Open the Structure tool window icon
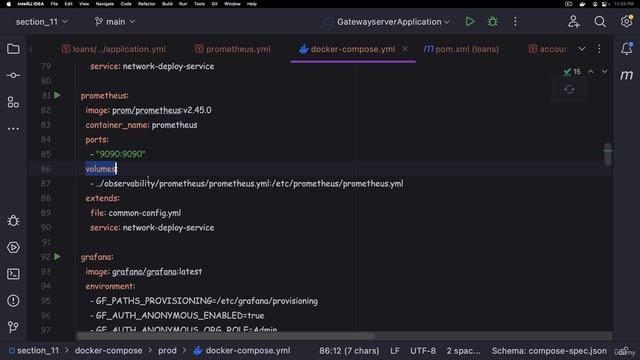This screenshot has width=640, height=360. 13,102
